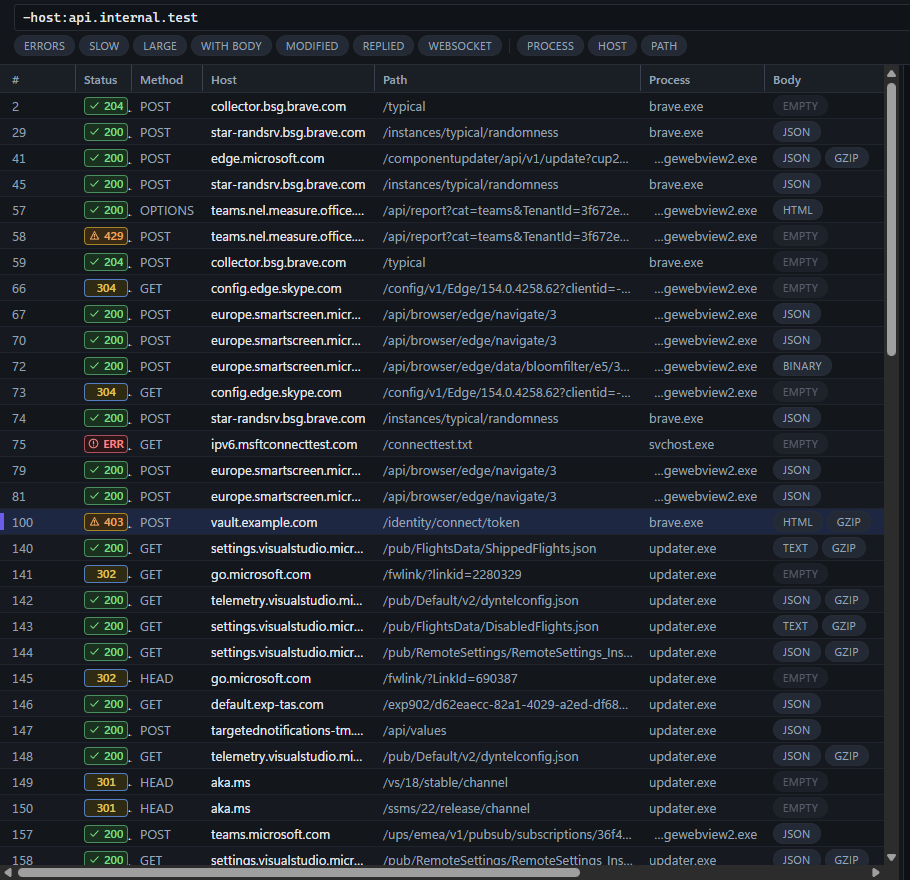Toggle the PROCESS filter chip
The width and height of the screenshot is (910, 880).
(550, 46)
